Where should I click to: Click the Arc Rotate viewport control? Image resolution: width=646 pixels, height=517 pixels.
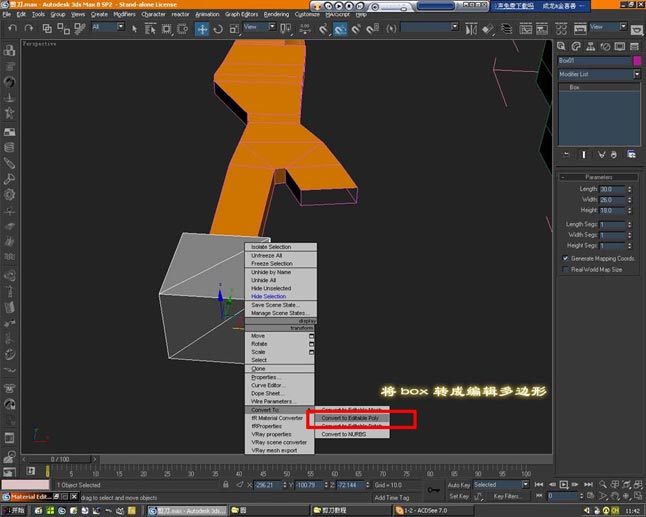point(627,496)
